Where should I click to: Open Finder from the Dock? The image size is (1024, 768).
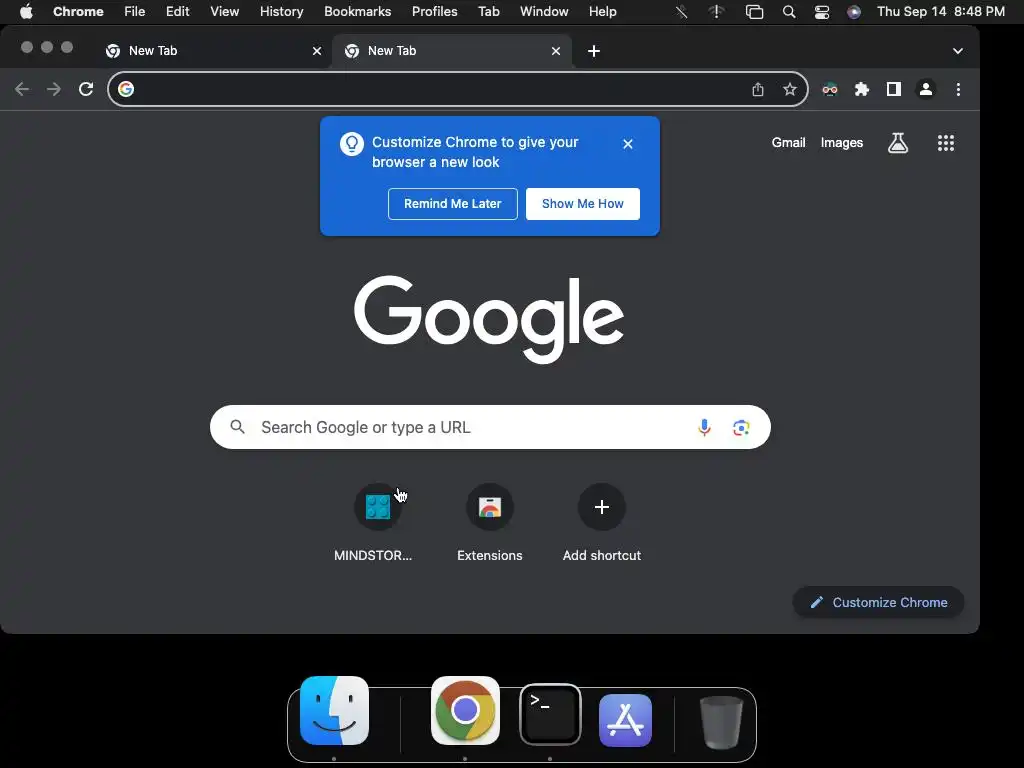coord(334,711)
